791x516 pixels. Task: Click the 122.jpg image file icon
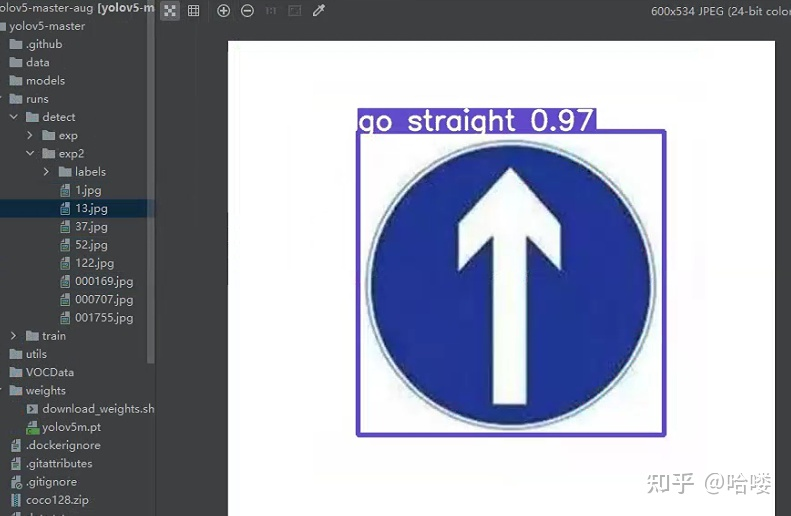point(65,263)
